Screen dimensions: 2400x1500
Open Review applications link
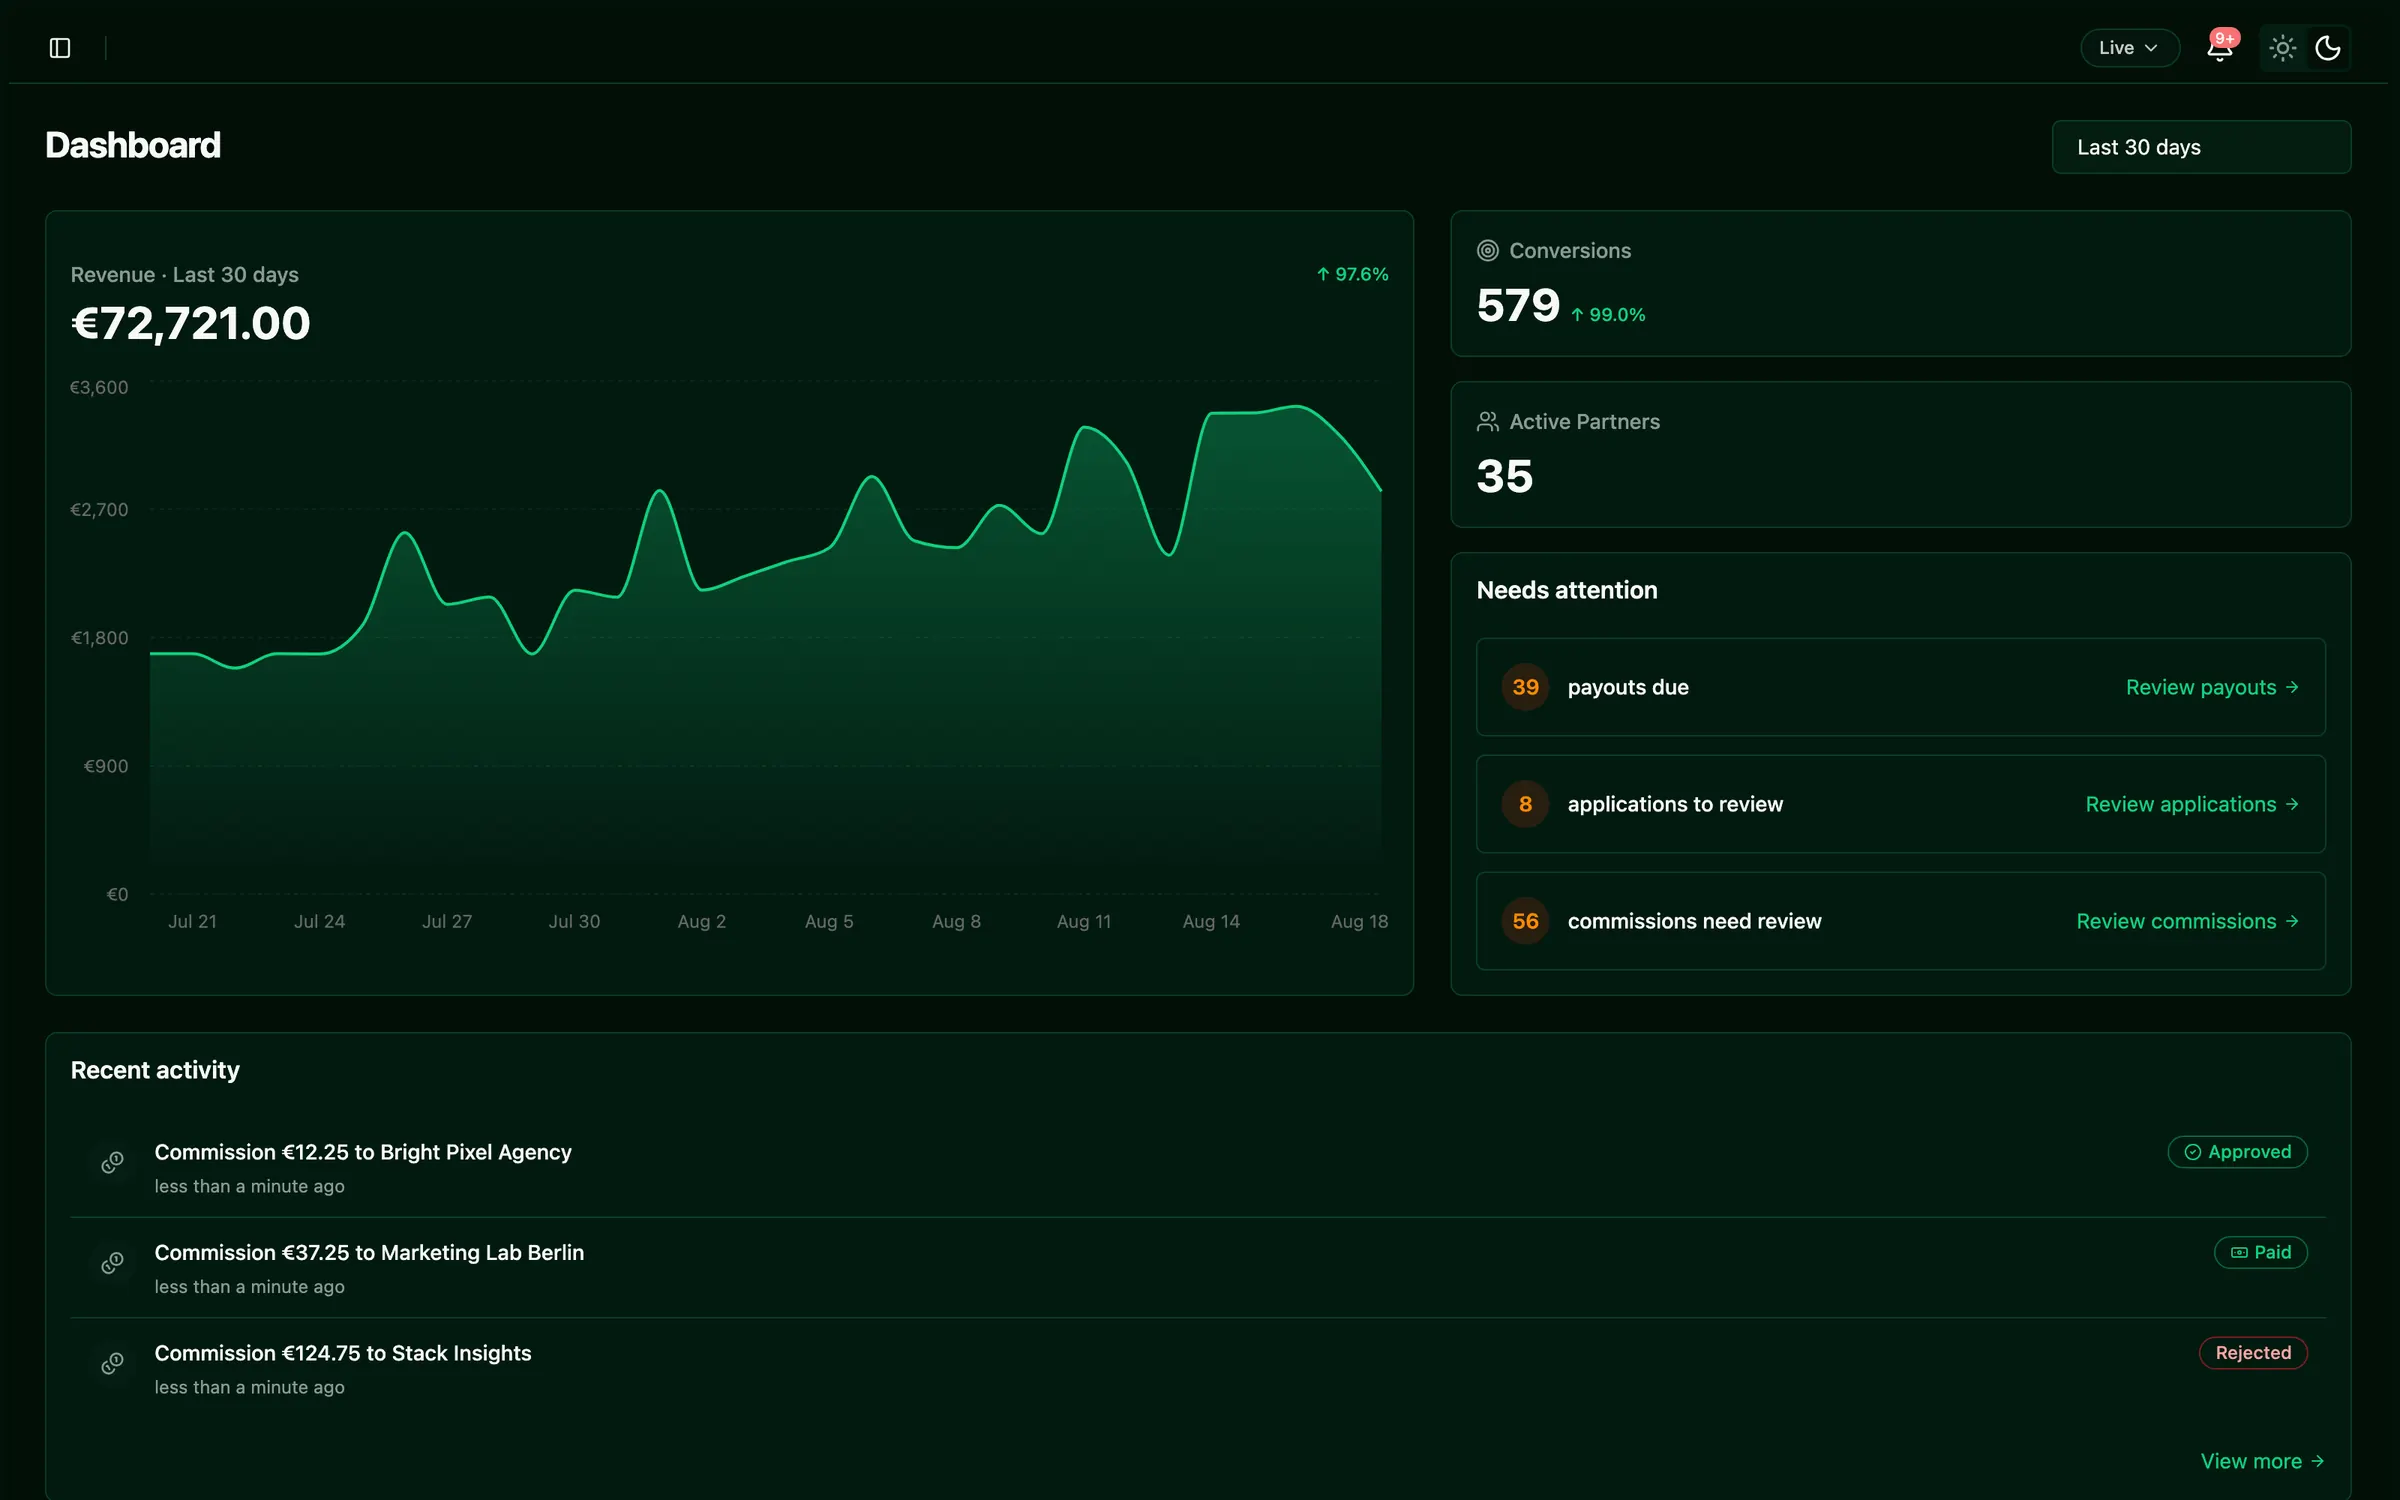click(2192, 804)
